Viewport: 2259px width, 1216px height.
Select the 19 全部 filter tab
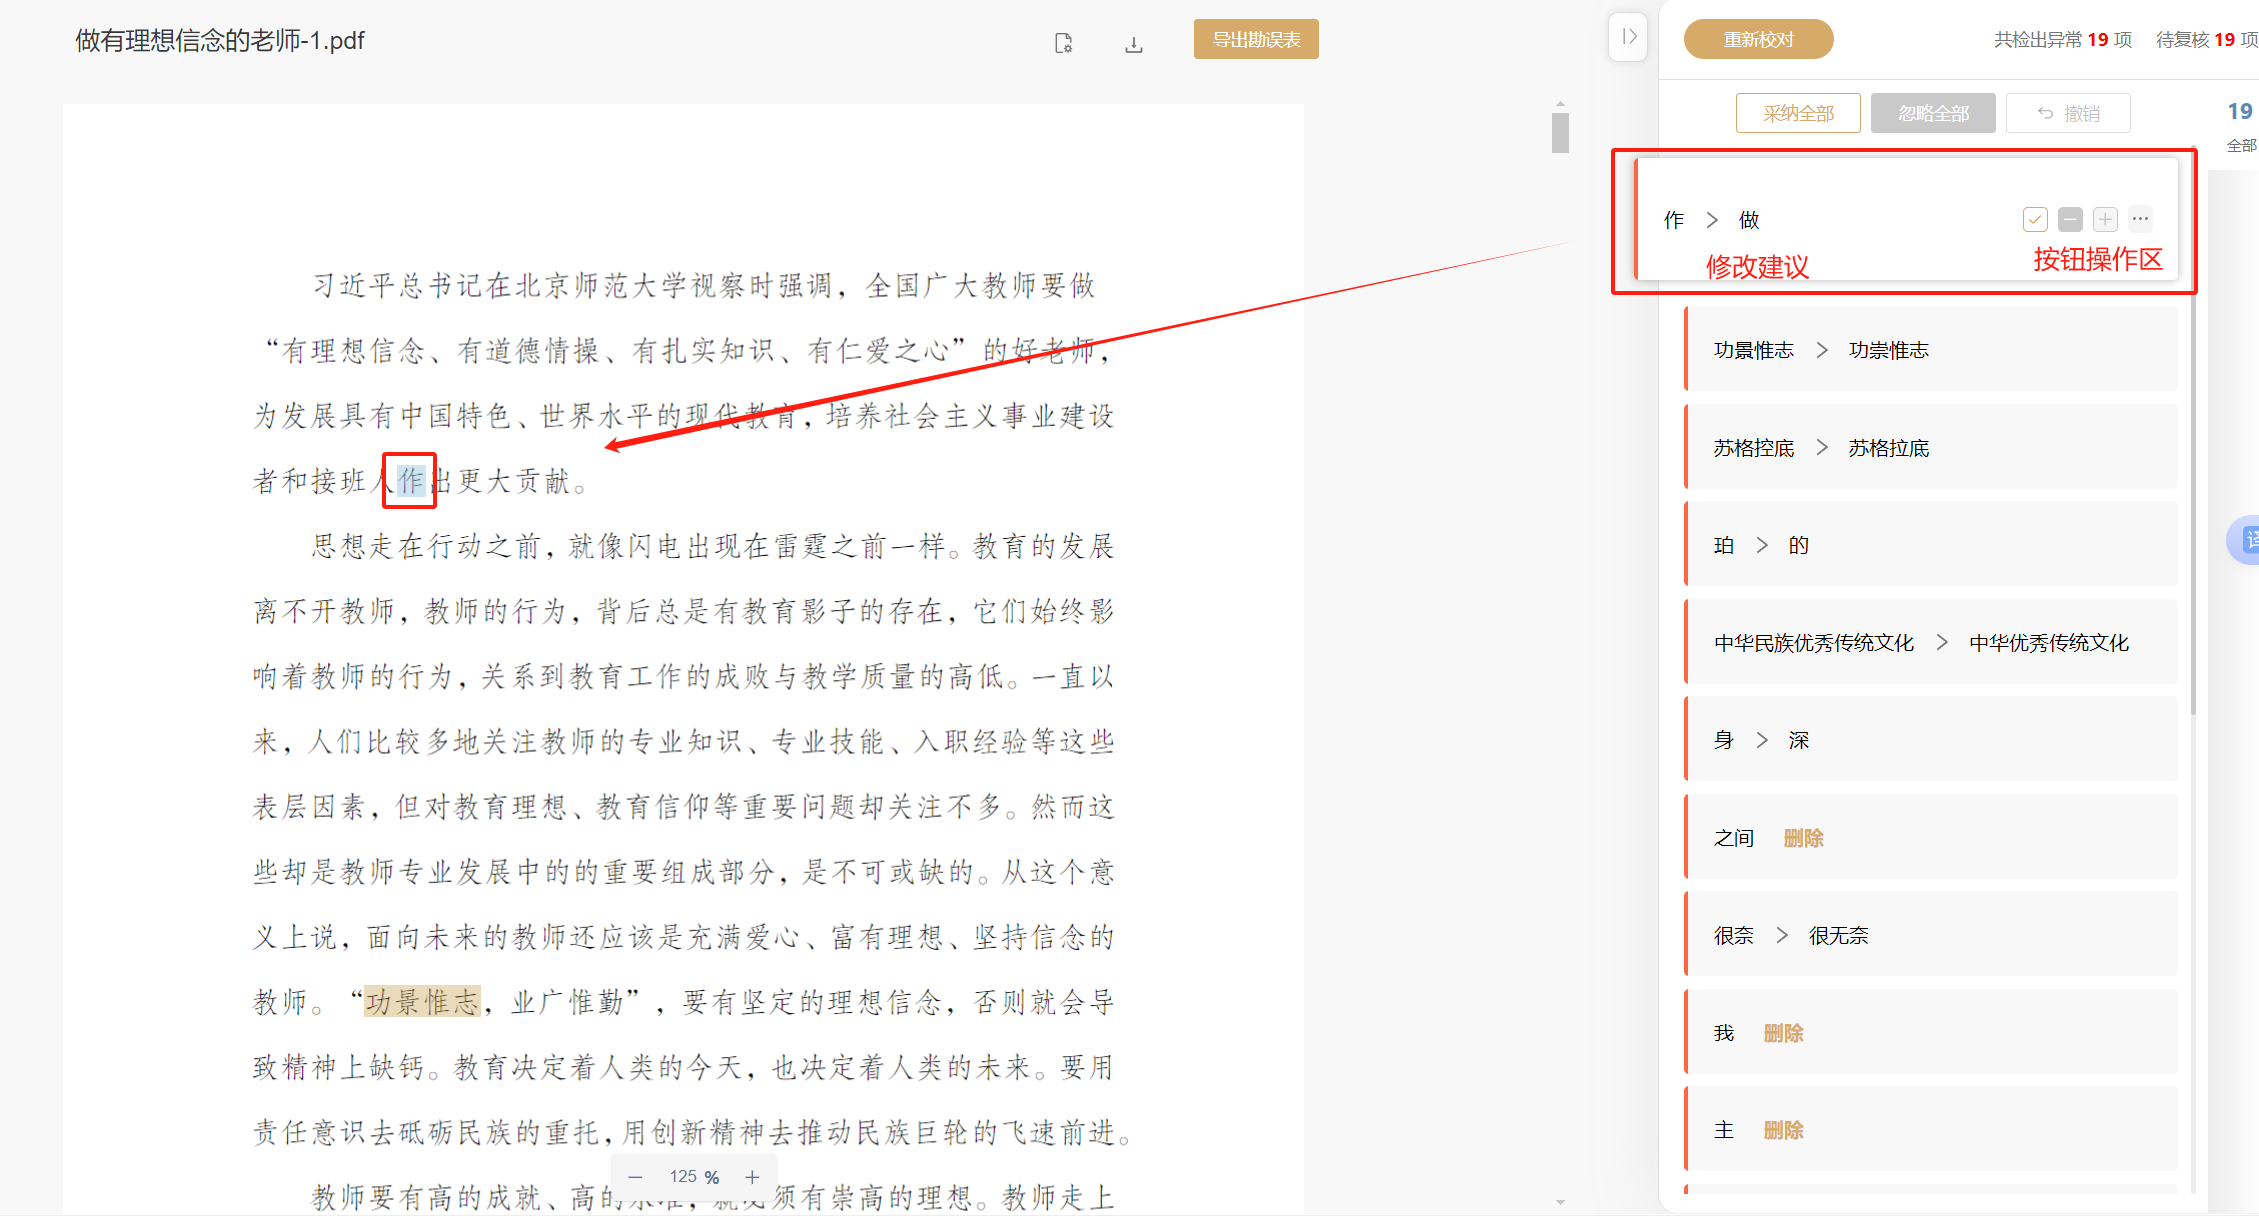(2240, 125)
